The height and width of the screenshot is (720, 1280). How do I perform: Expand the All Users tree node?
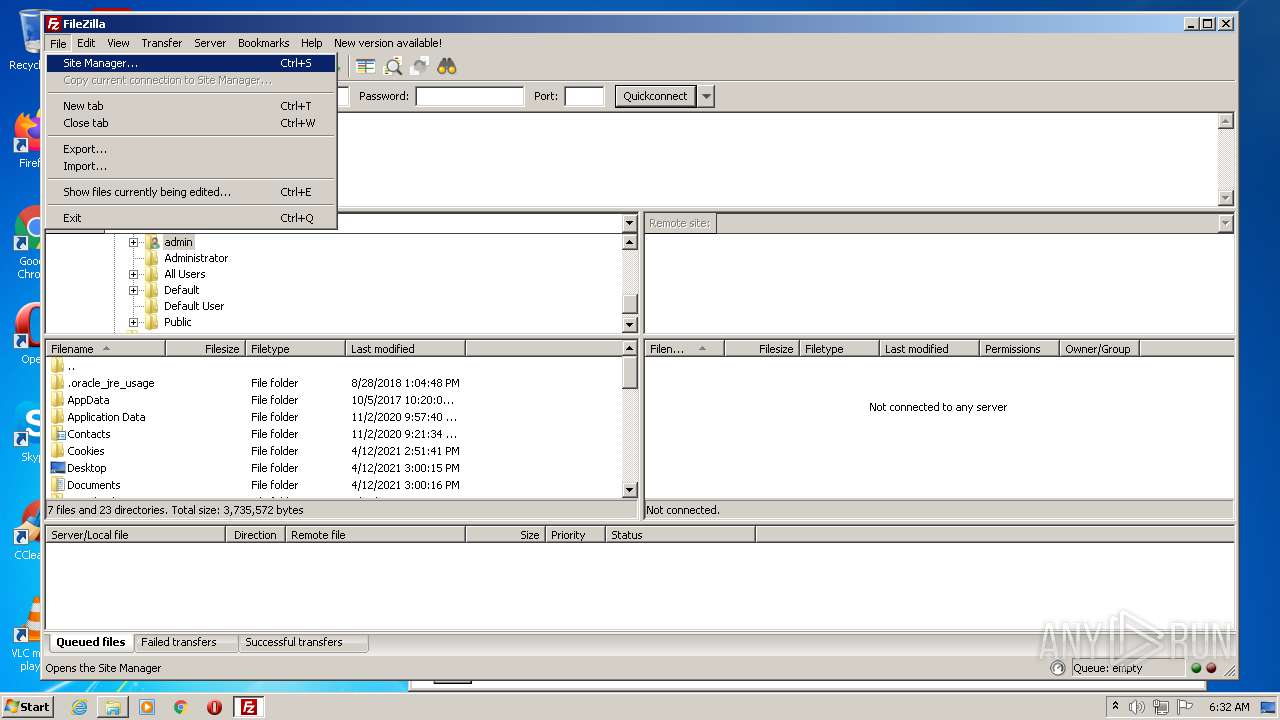[133, 274]
